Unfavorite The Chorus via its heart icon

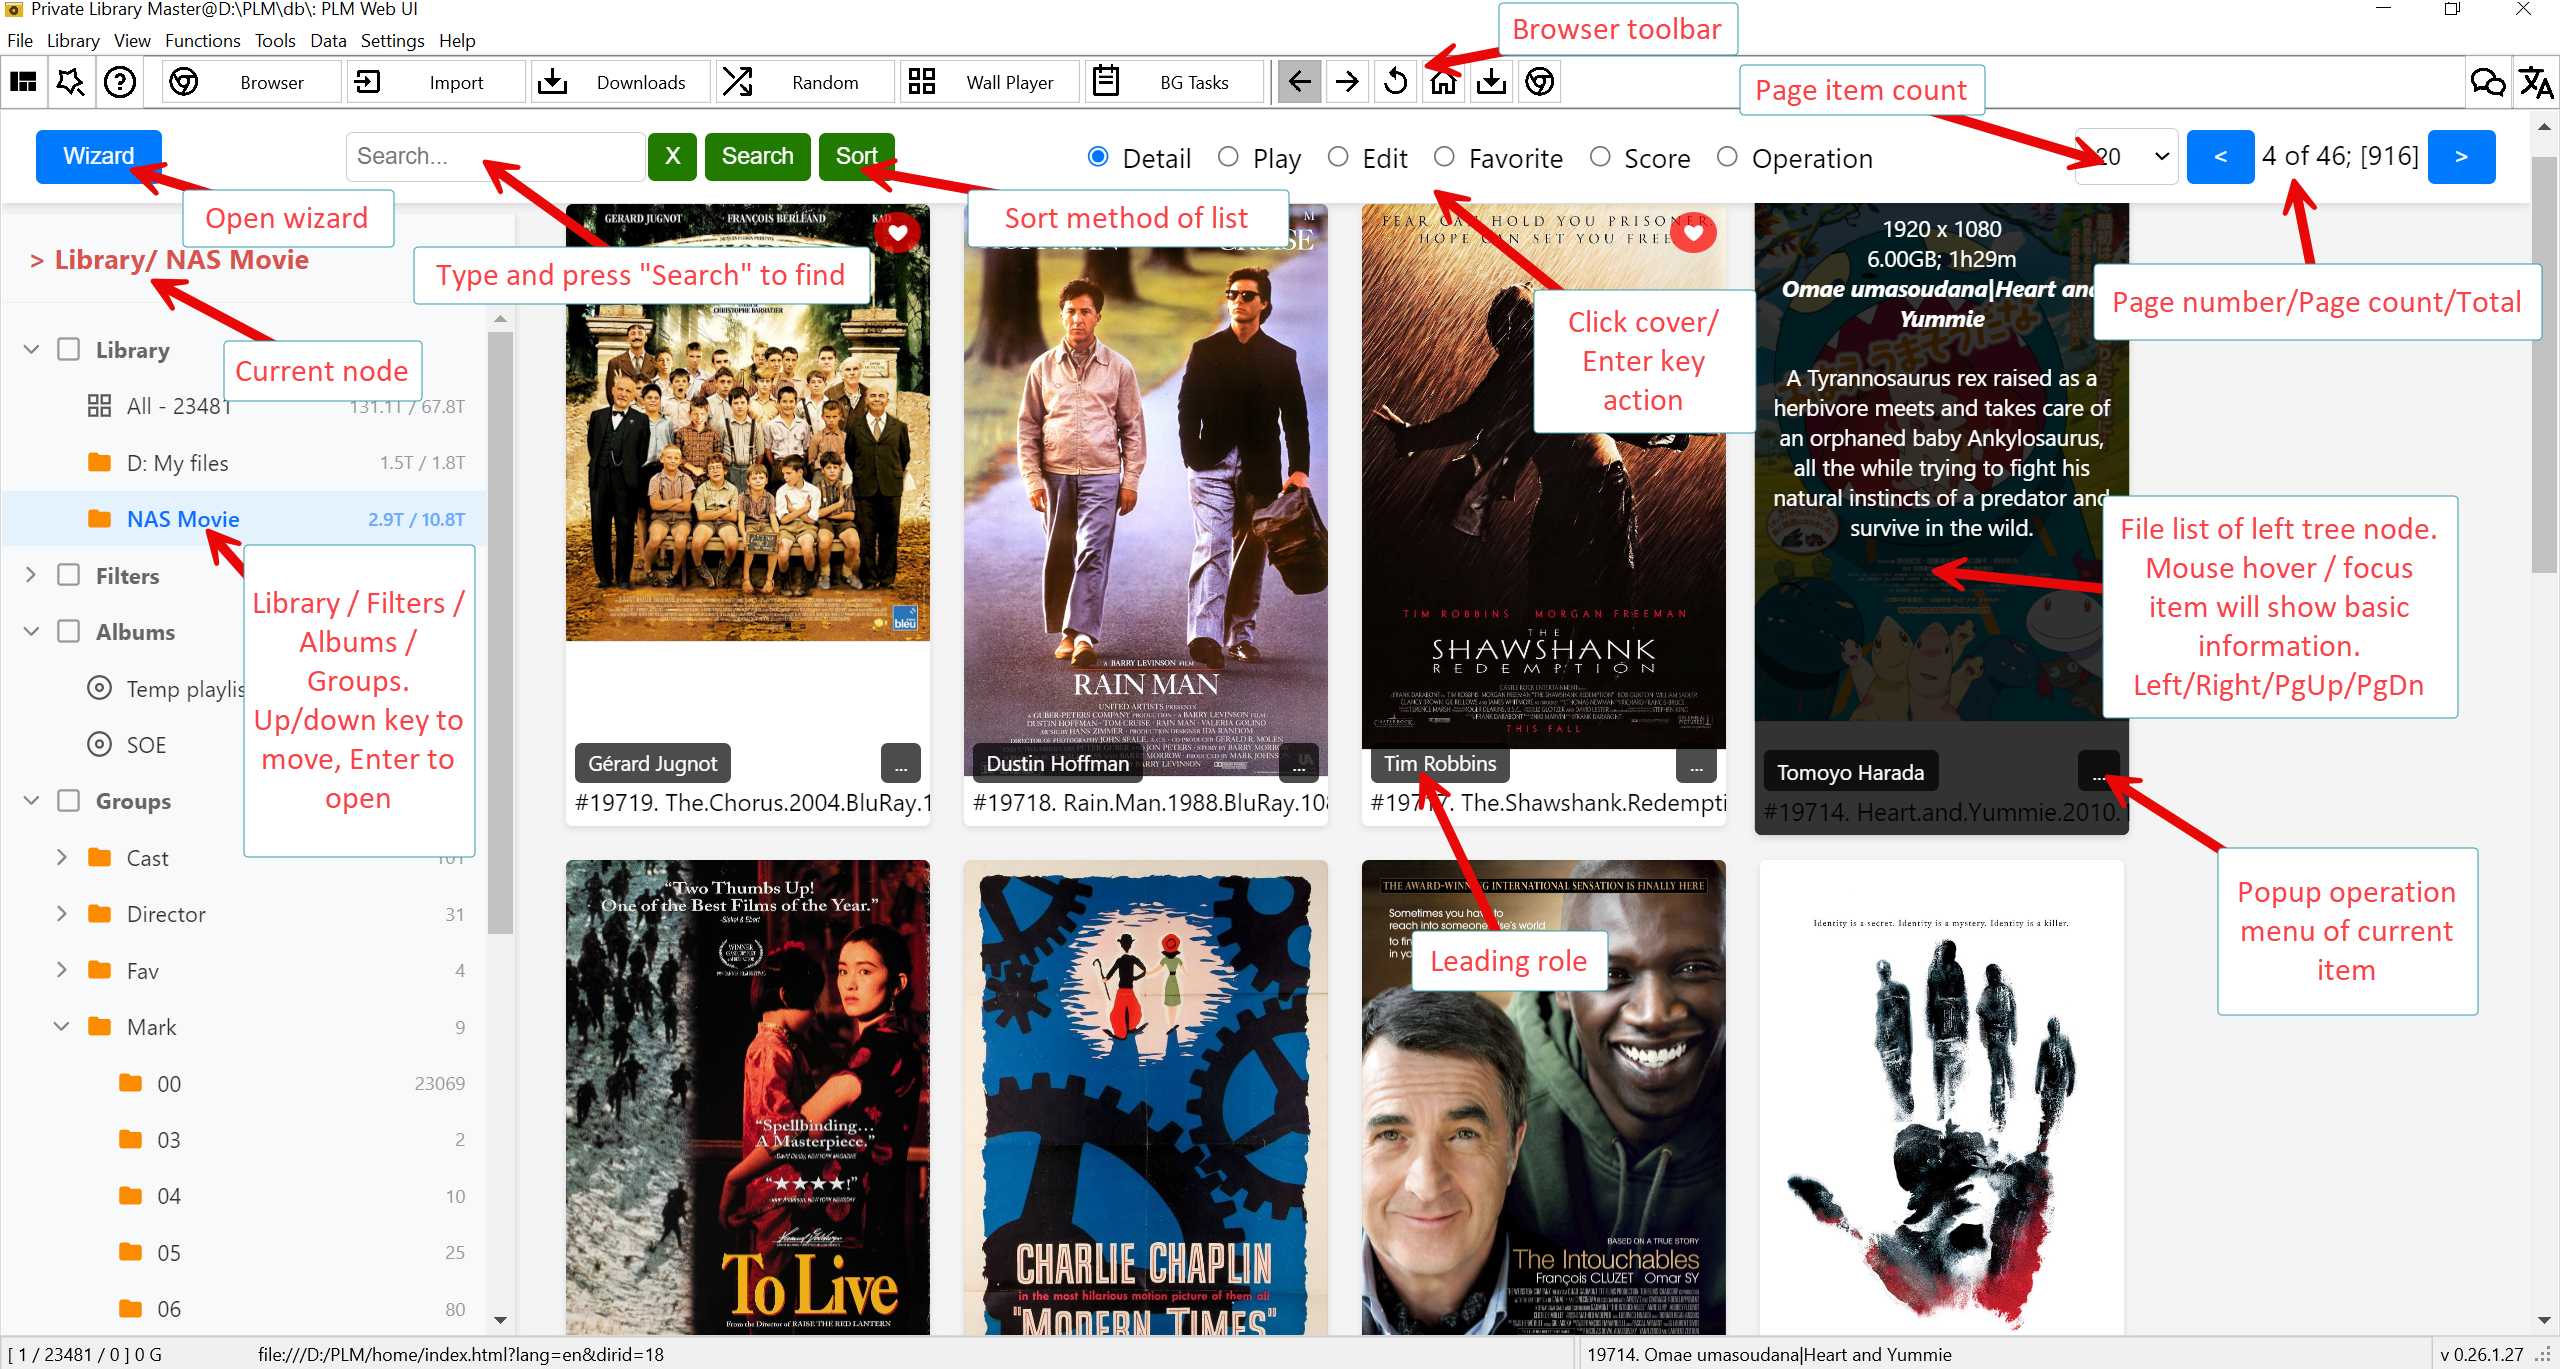[898, 233]
